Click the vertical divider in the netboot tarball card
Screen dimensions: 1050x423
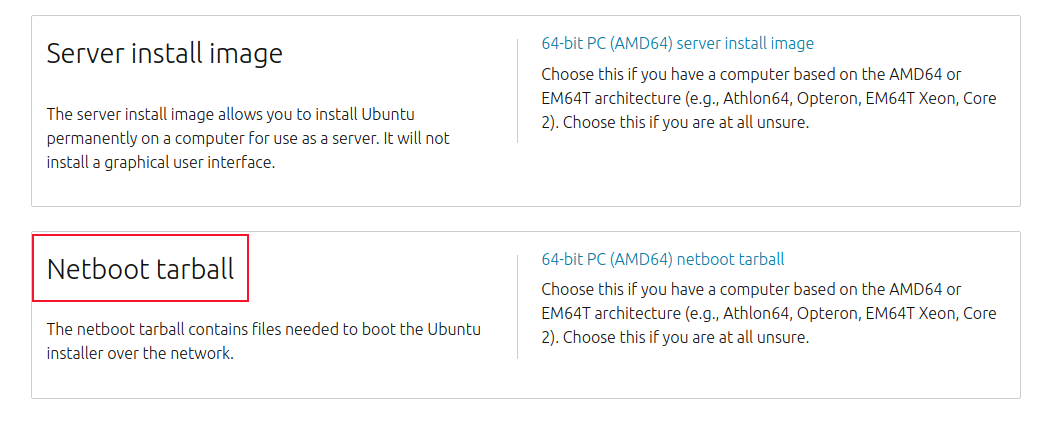click(517, 306)
